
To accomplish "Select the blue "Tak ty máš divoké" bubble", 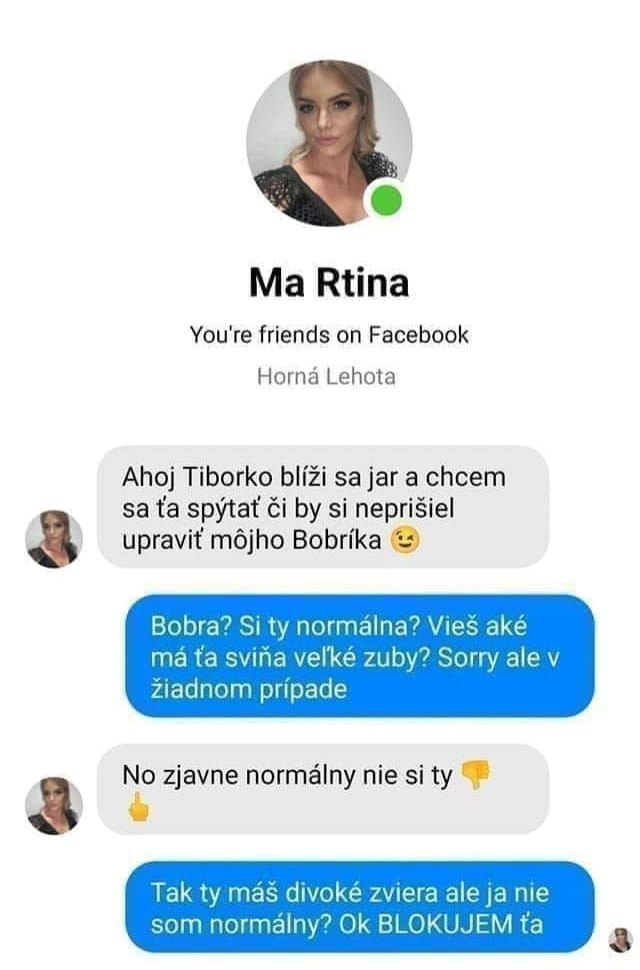I will tap(359, 908).
